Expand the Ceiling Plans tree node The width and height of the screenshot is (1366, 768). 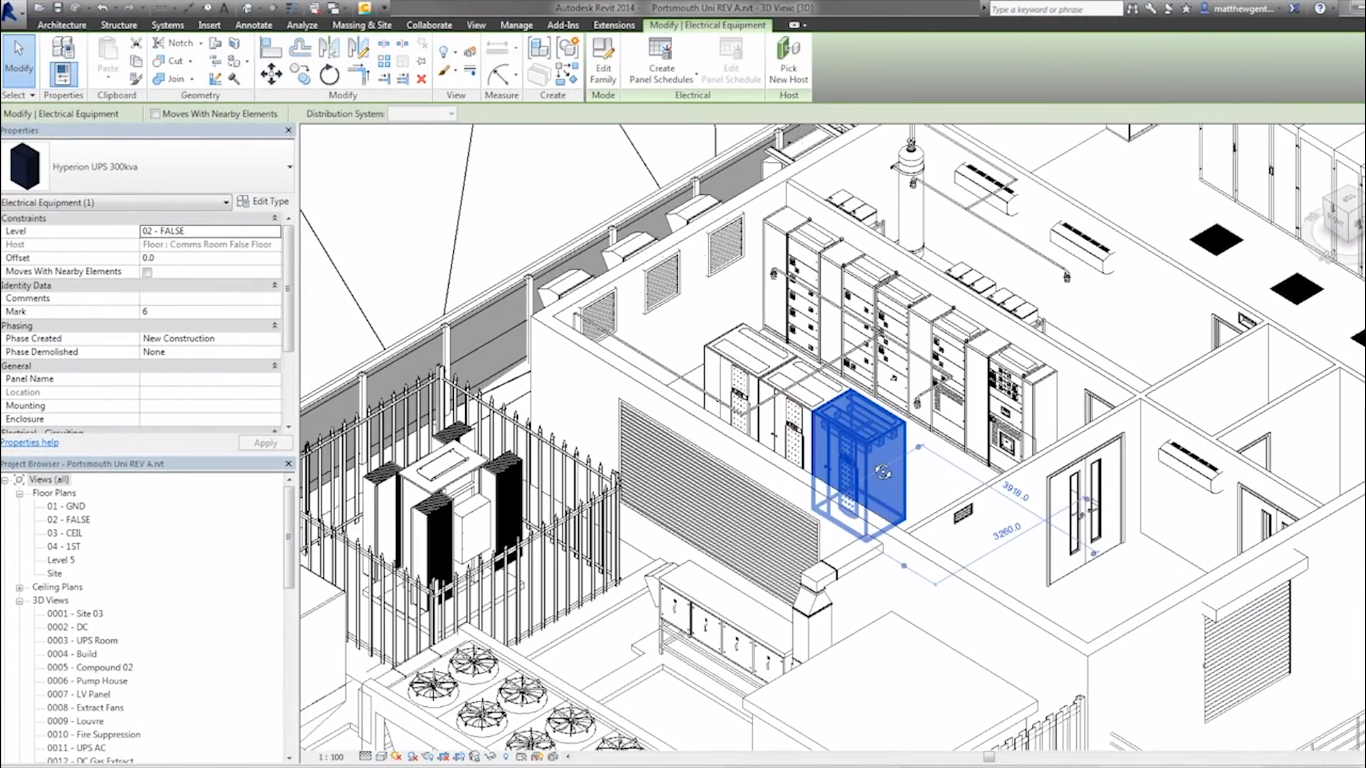coord(21,587)
